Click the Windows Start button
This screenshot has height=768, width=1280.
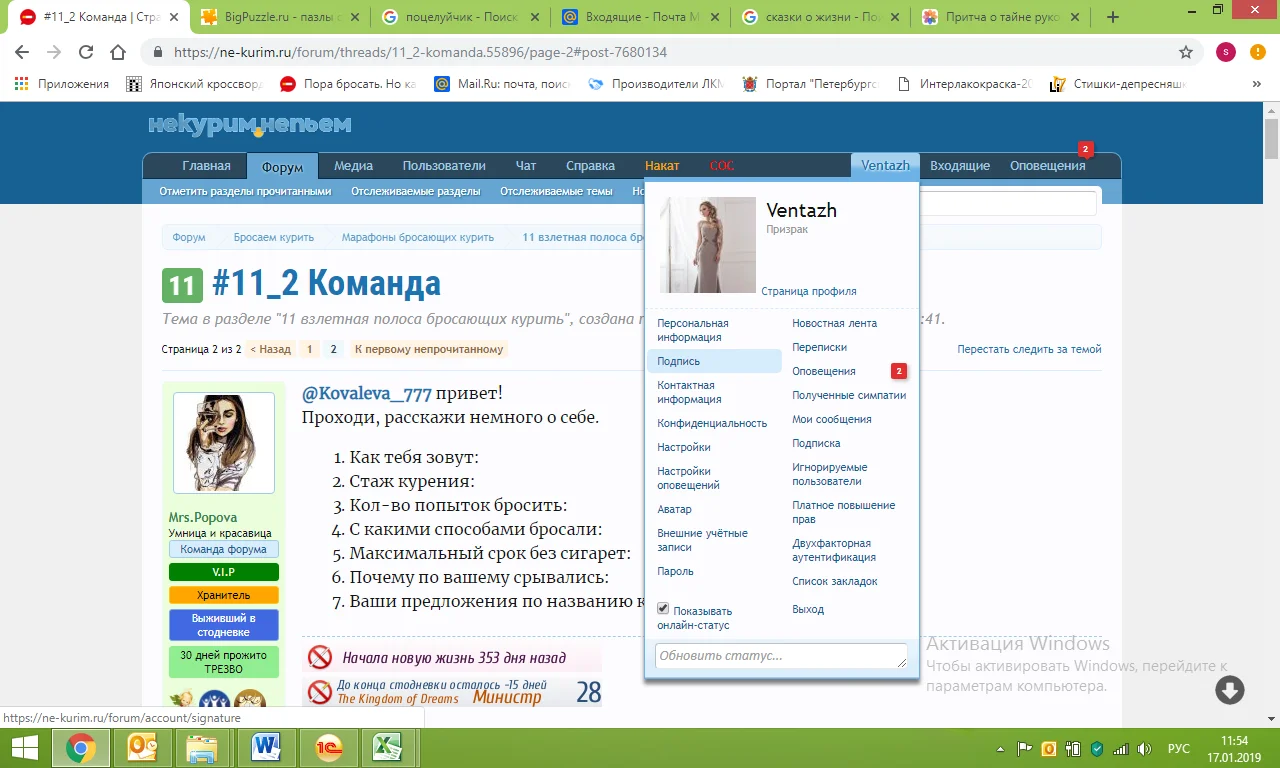tap(24, 748)
